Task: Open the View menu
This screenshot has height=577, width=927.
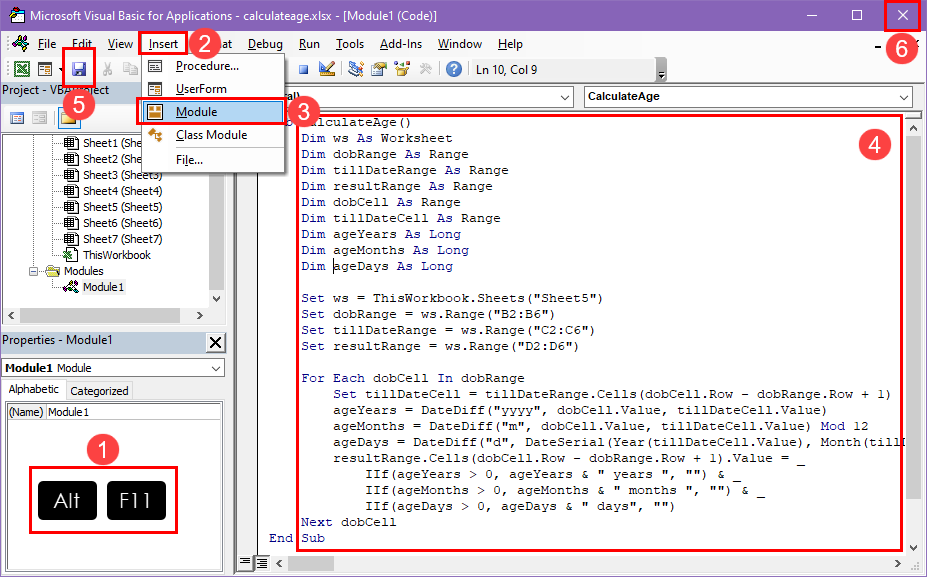Action: (x=120, y=44)
